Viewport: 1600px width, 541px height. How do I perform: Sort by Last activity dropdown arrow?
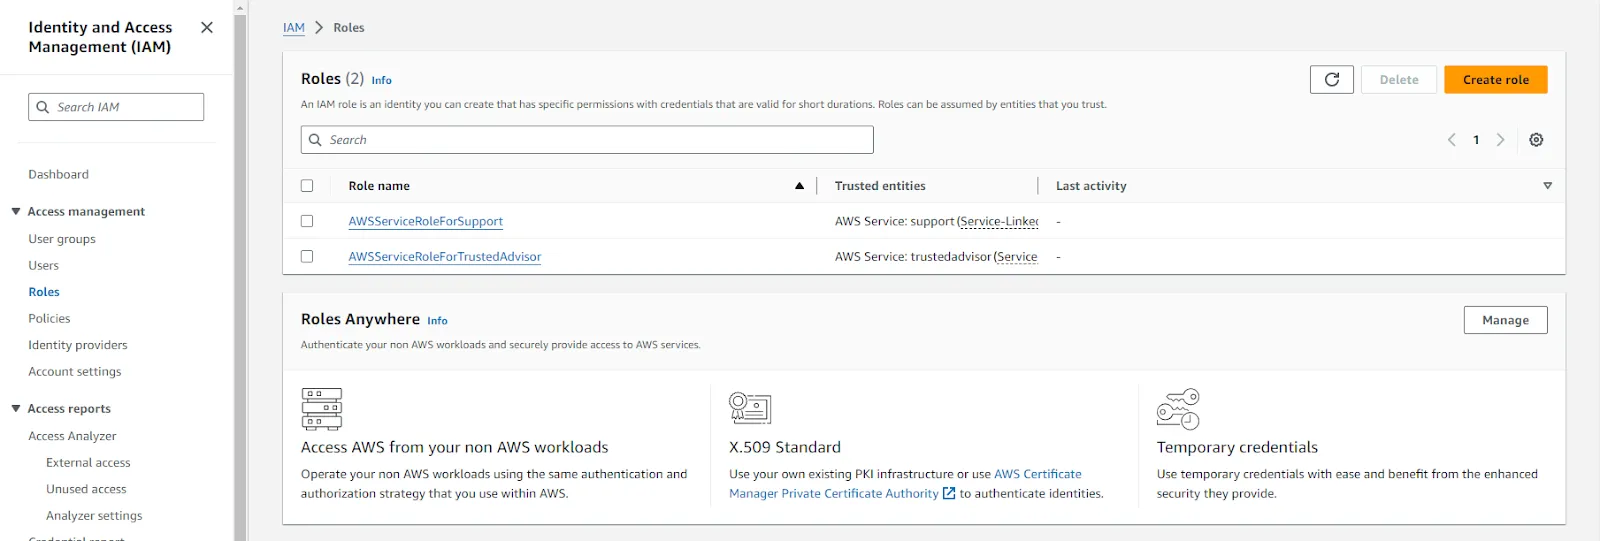click(1547, 186)
